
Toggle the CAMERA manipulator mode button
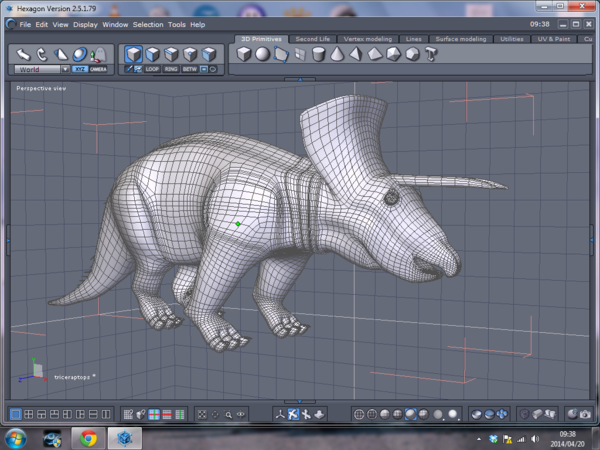(x=98, y=69)
